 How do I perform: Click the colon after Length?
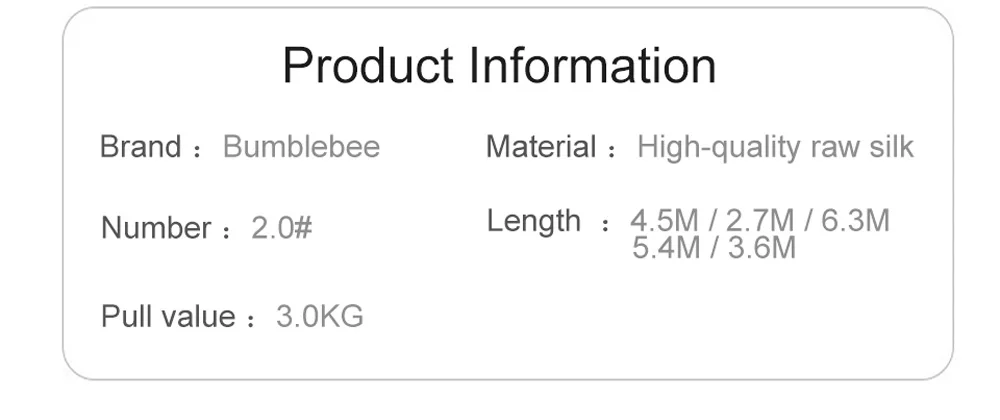[606, 225]
